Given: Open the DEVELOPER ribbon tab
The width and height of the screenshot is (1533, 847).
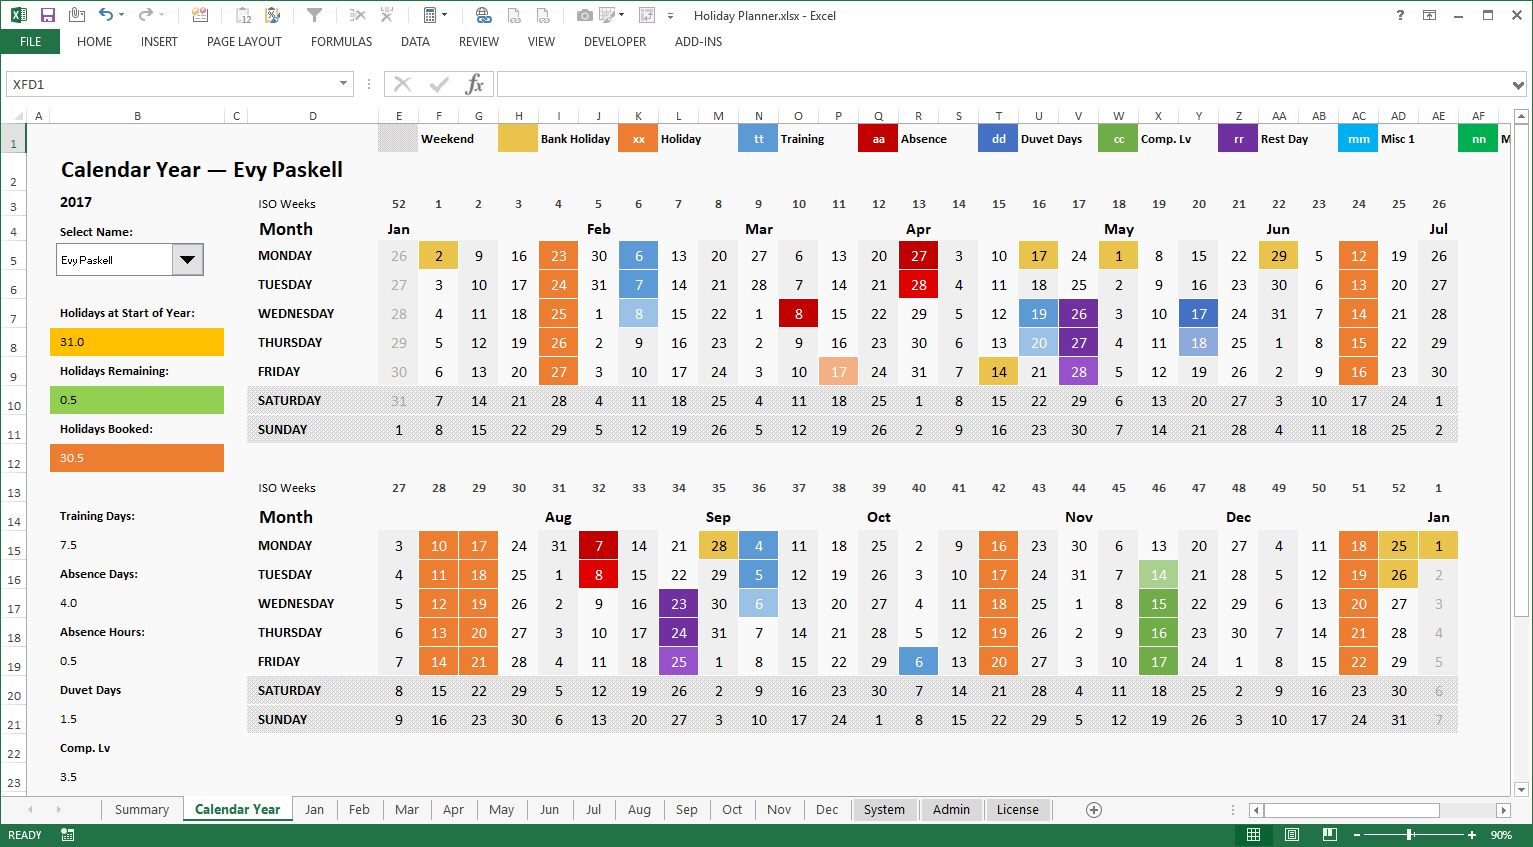Looking at the screenshot, I should pos(614,41).
